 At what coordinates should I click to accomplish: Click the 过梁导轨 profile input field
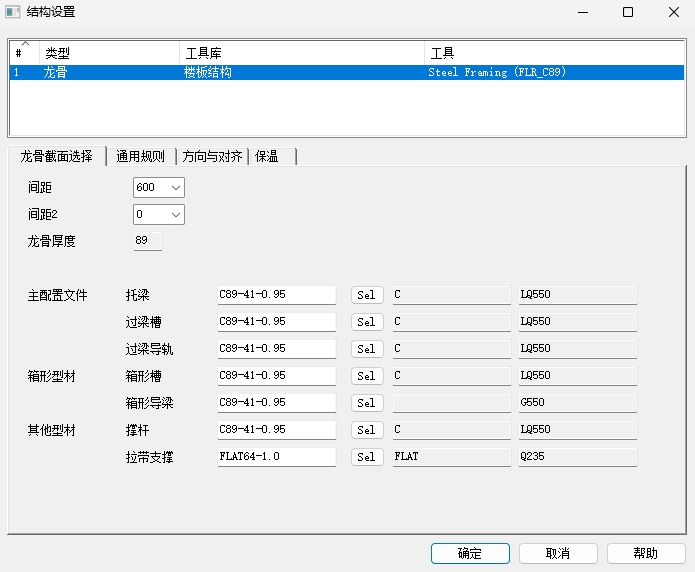(x=277, y=349)
